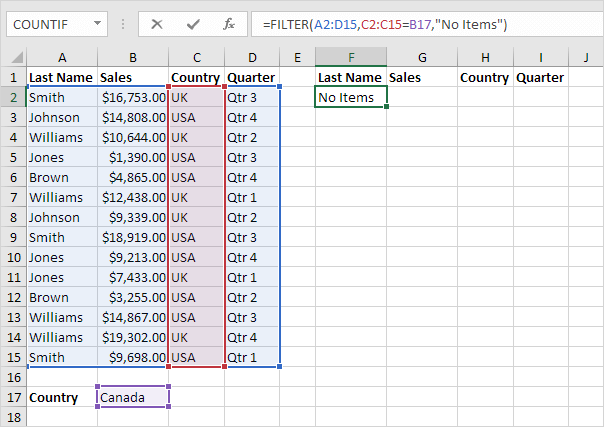This screenshot has height=427, width=604.
Task: Select column D header
Action: click(252, 56)
